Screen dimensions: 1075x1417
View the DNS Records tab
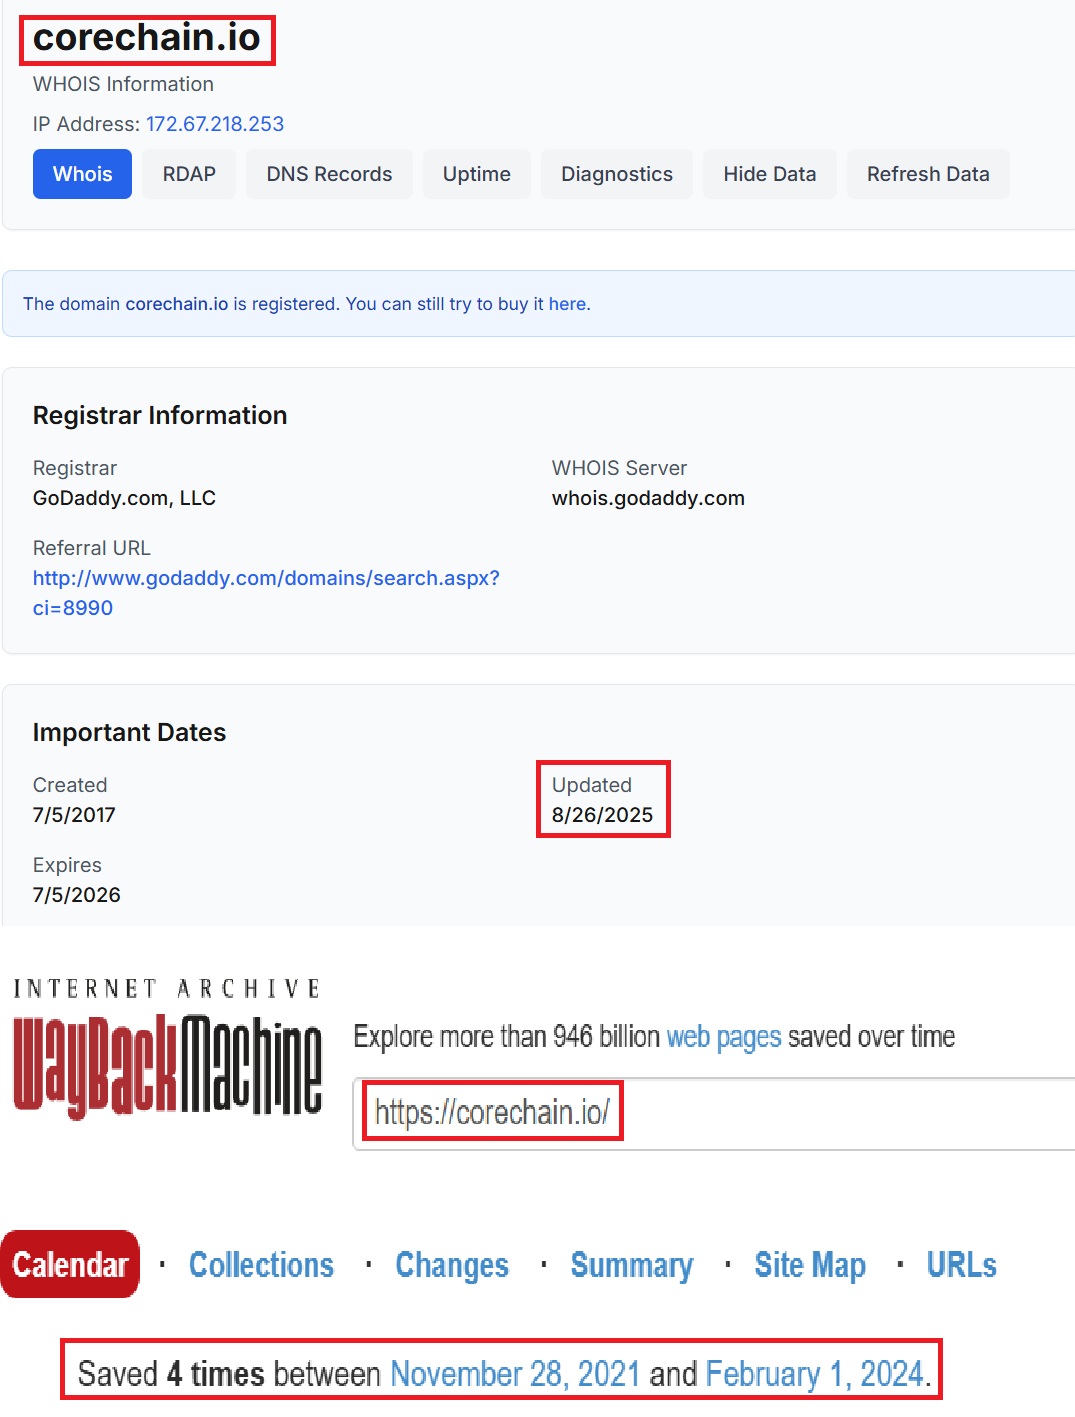328,173
